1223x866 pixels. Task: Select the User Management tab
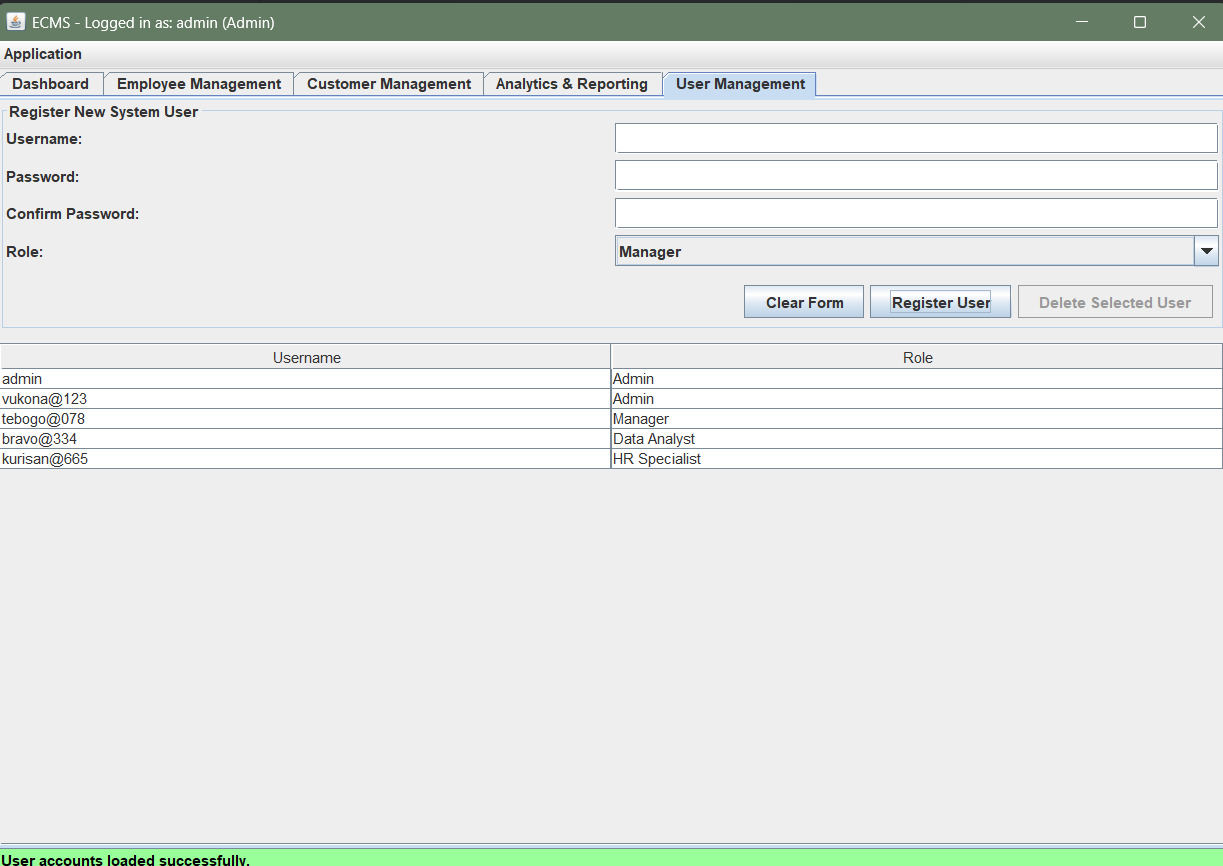pos(739,84)
